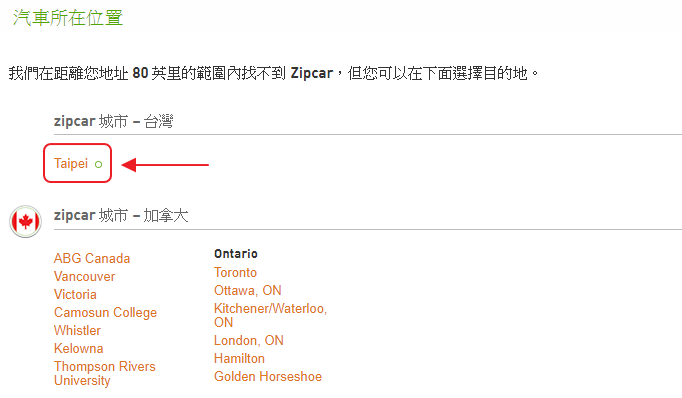
Task: Open the Camosun College link
Action: 105,313
